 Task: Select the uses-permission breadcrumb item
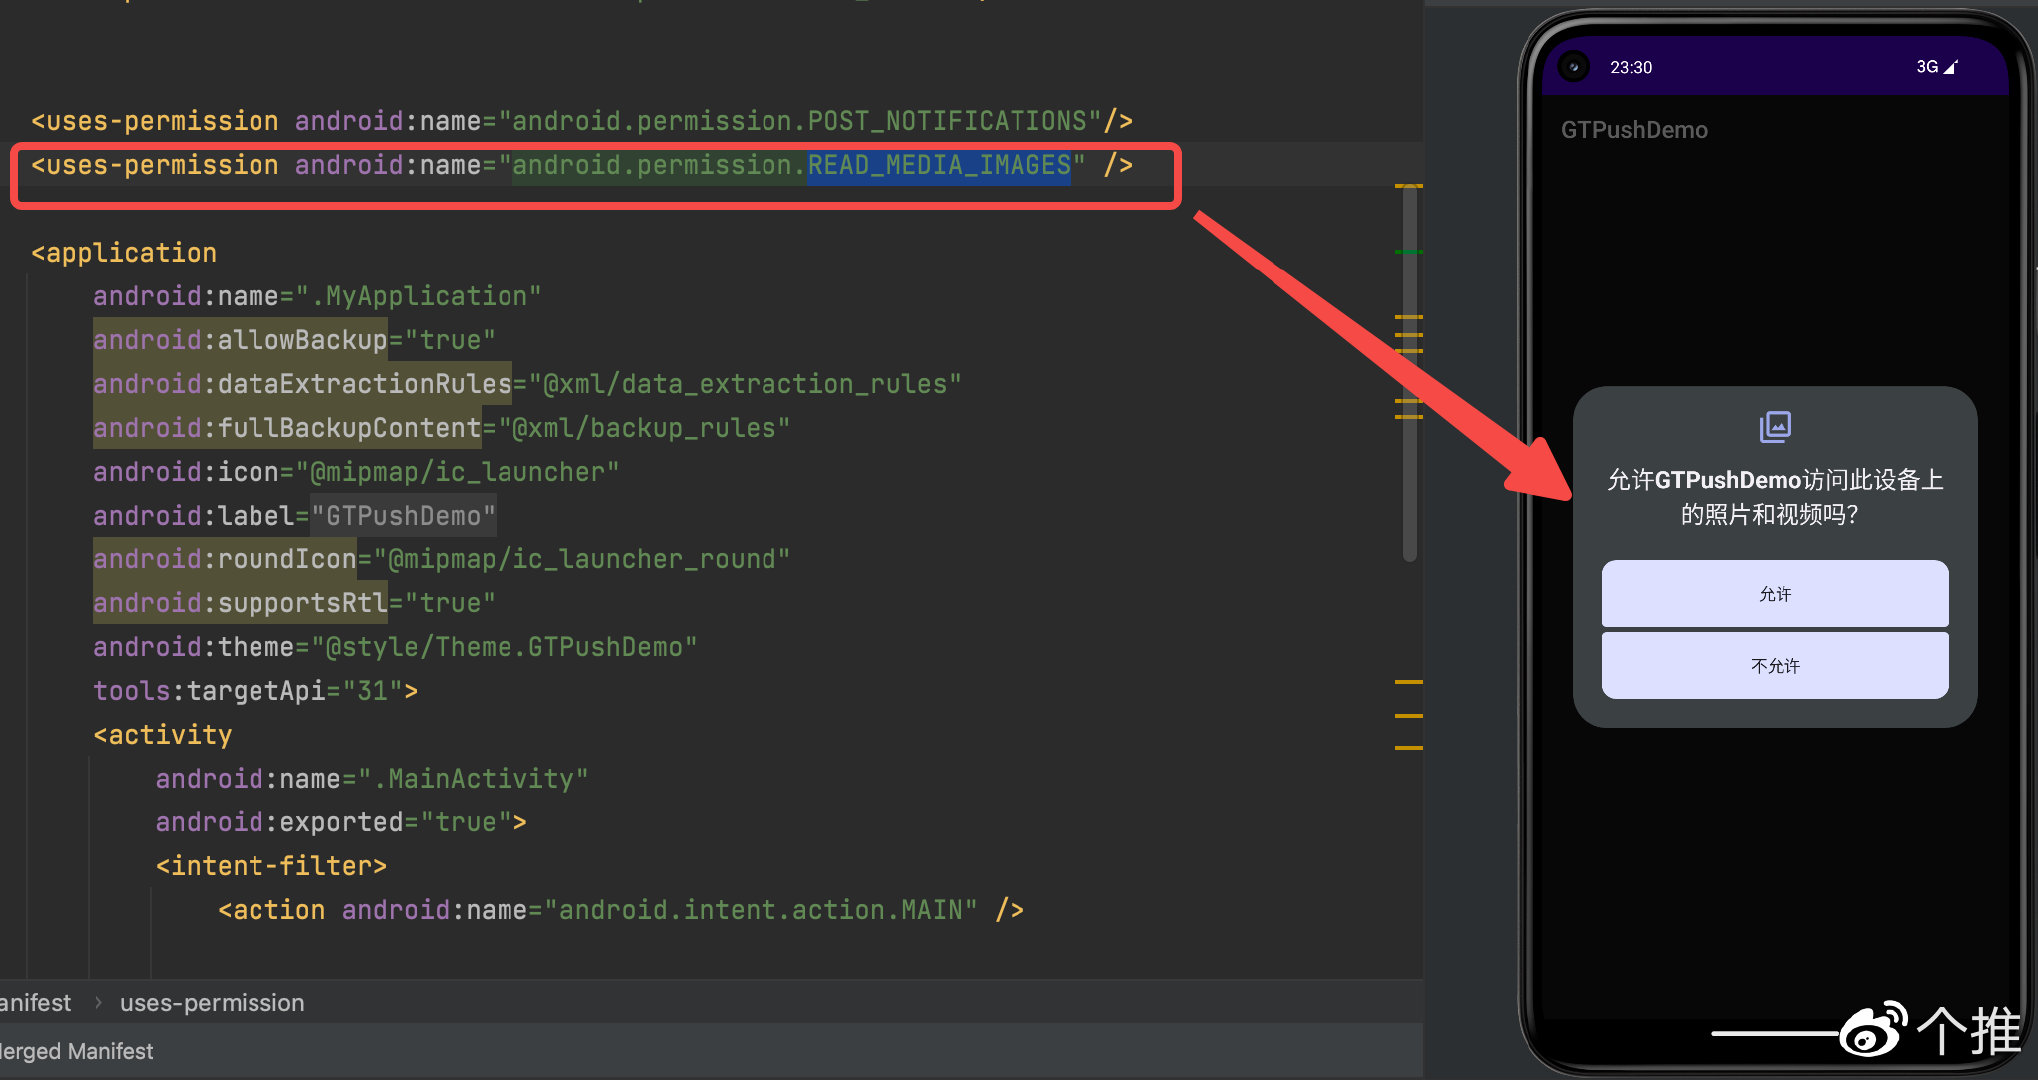point(212,1003)
